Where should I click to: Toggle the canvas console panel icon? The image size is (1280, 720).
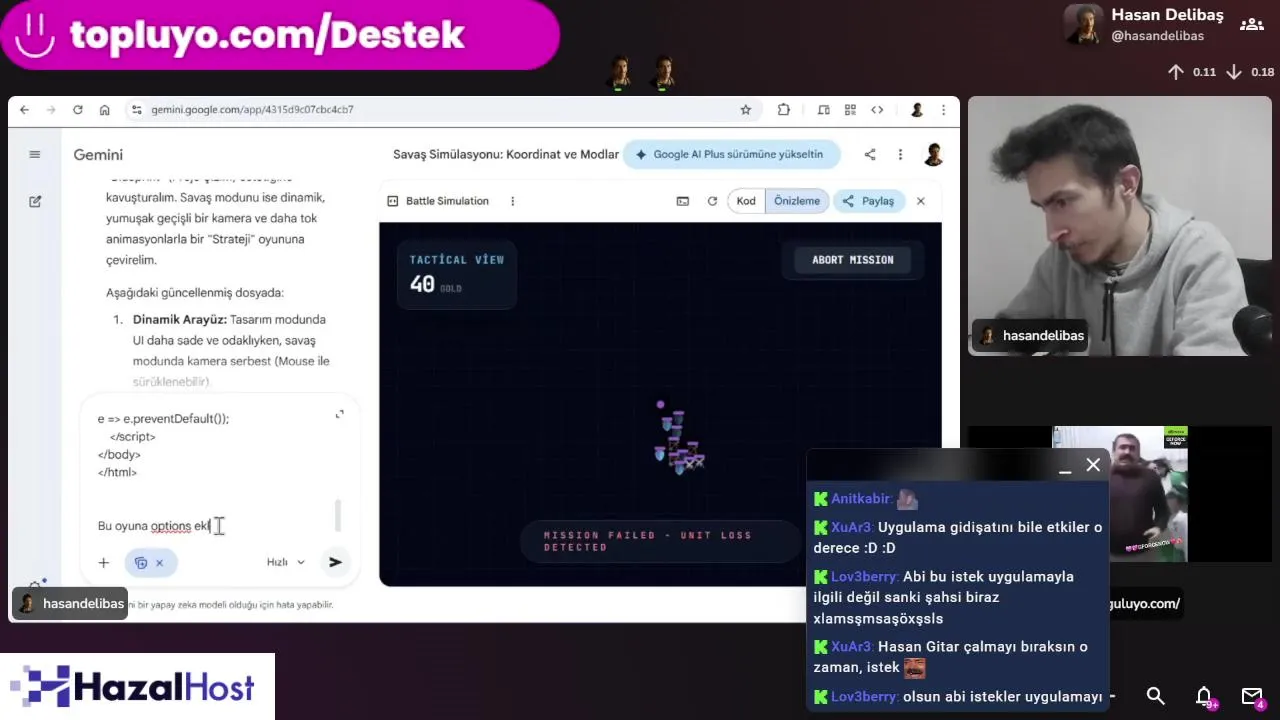pyautogui.click(x=683, y=201)
